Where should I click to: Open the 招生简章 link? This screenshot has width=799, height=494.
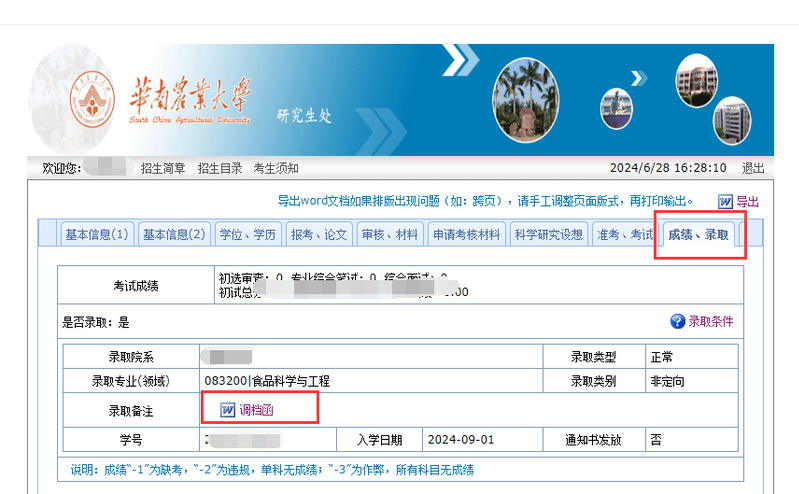tap(163, 168)
